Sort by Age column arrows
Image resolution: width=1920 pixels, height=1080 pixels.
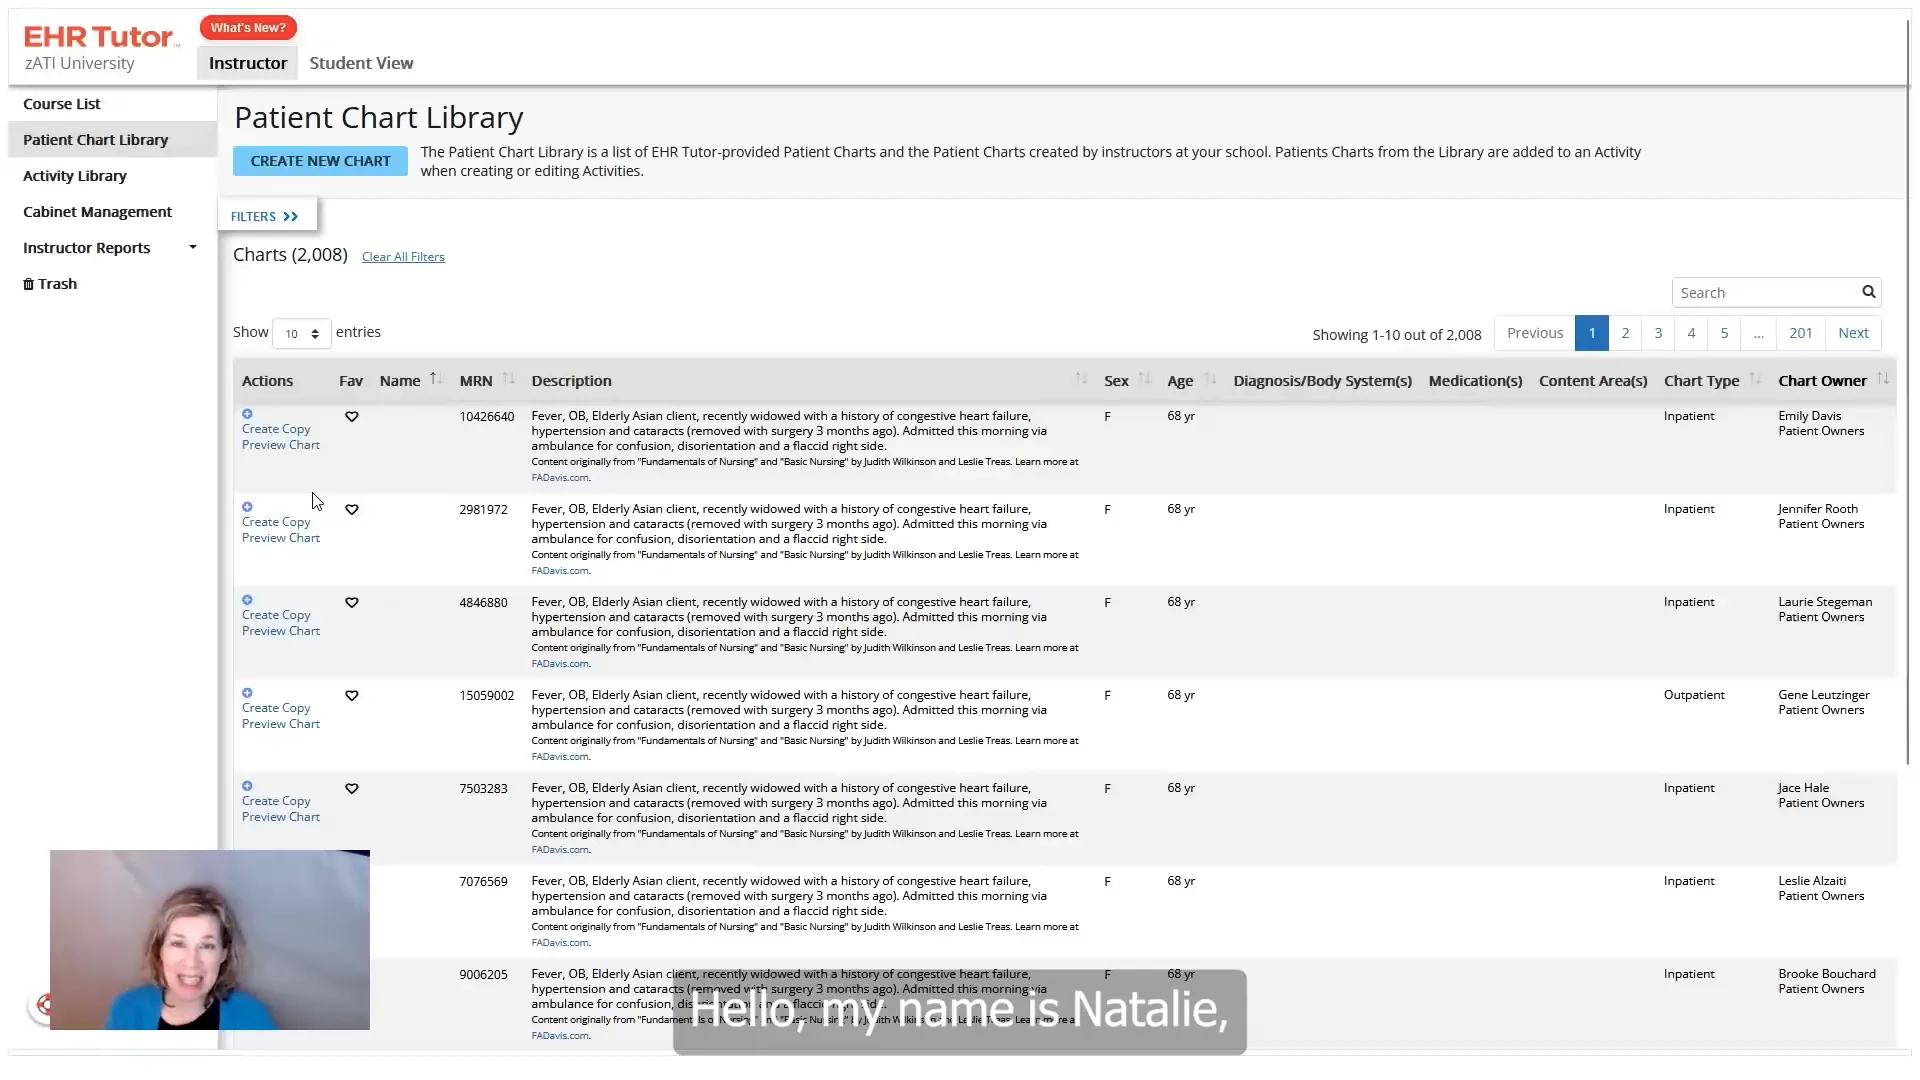[1210, 379]
